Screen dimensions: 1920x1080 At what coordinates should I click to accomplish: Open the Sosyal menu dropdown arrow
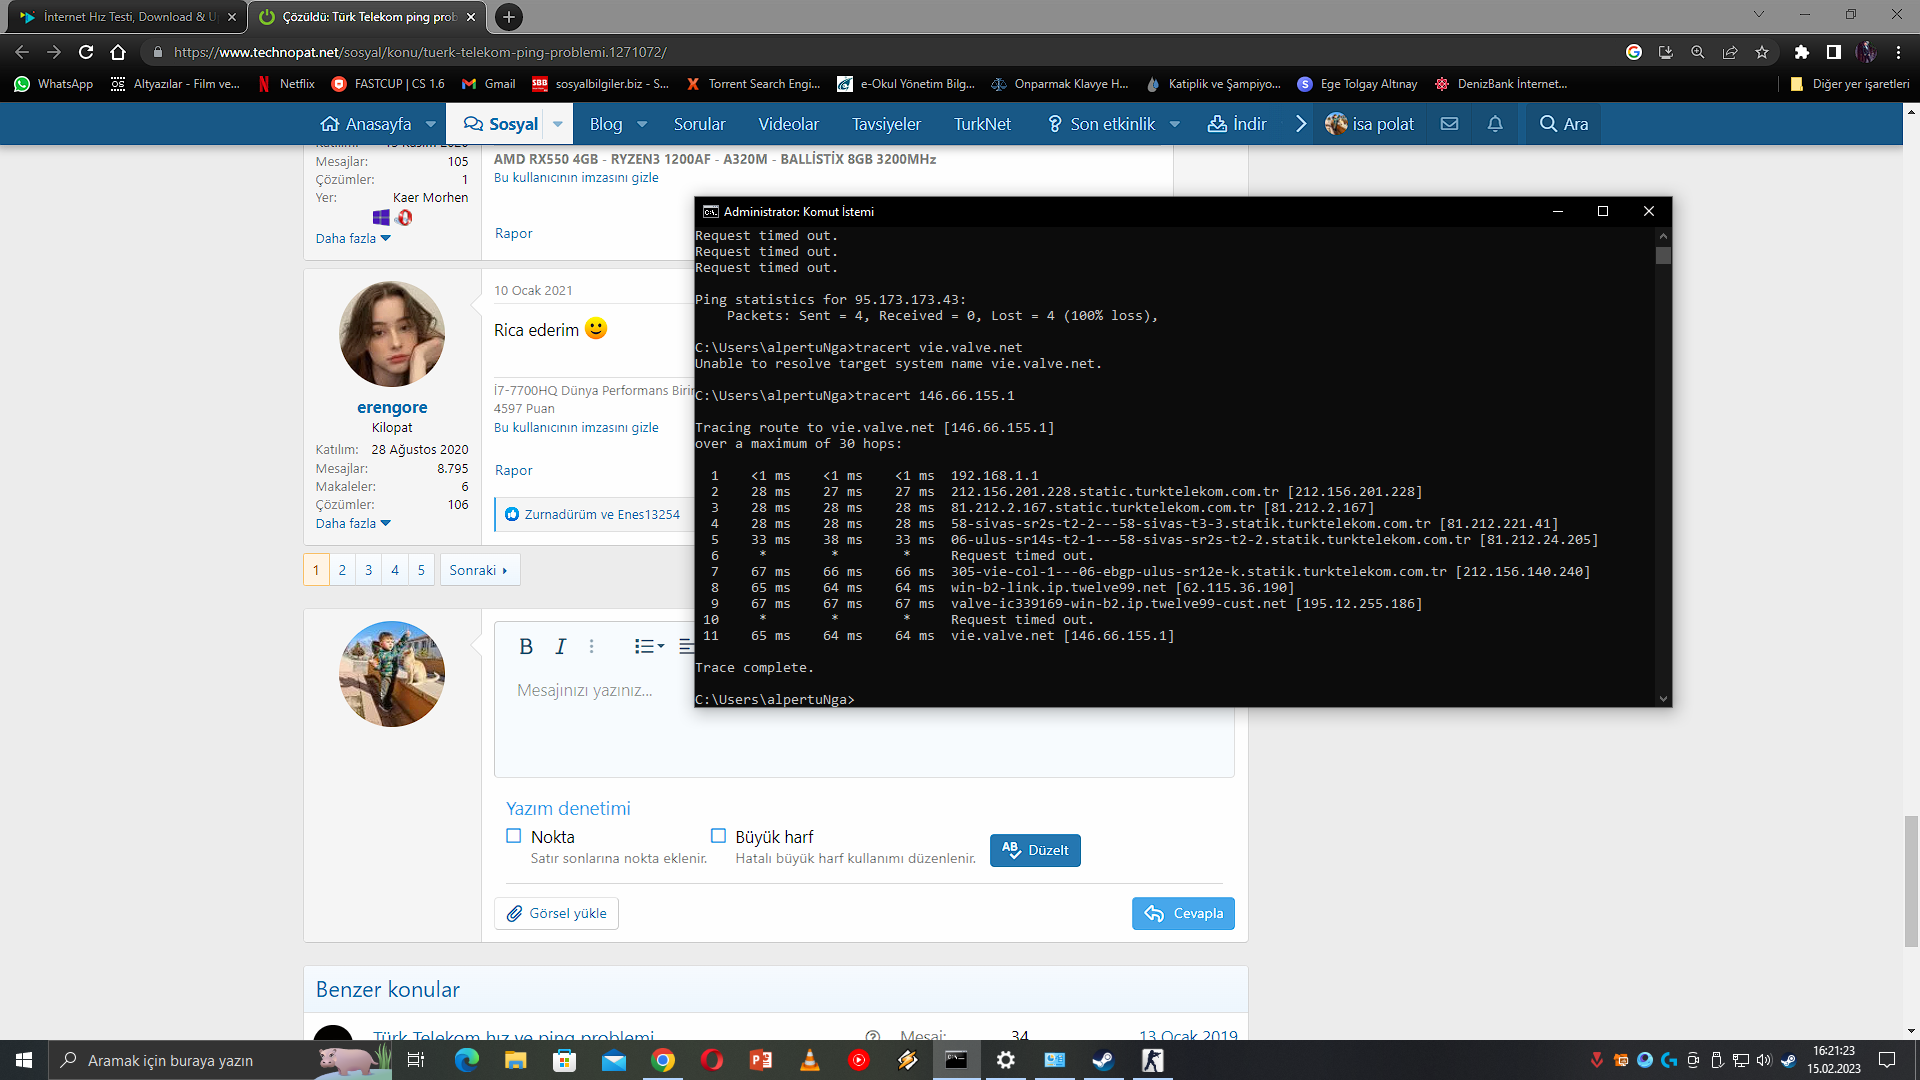[x=558, y=124]
